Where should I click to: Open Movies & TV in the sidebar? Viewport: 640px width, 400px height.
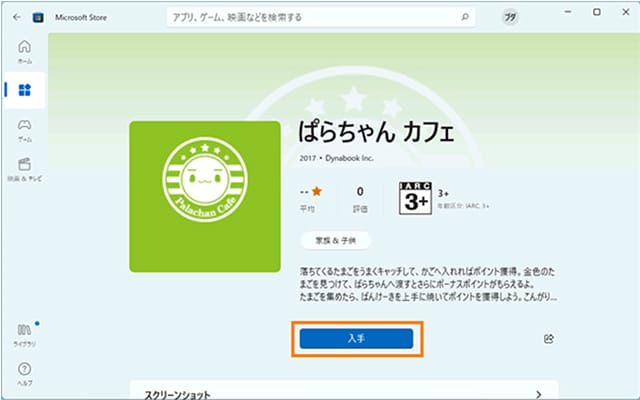[24, 169]
